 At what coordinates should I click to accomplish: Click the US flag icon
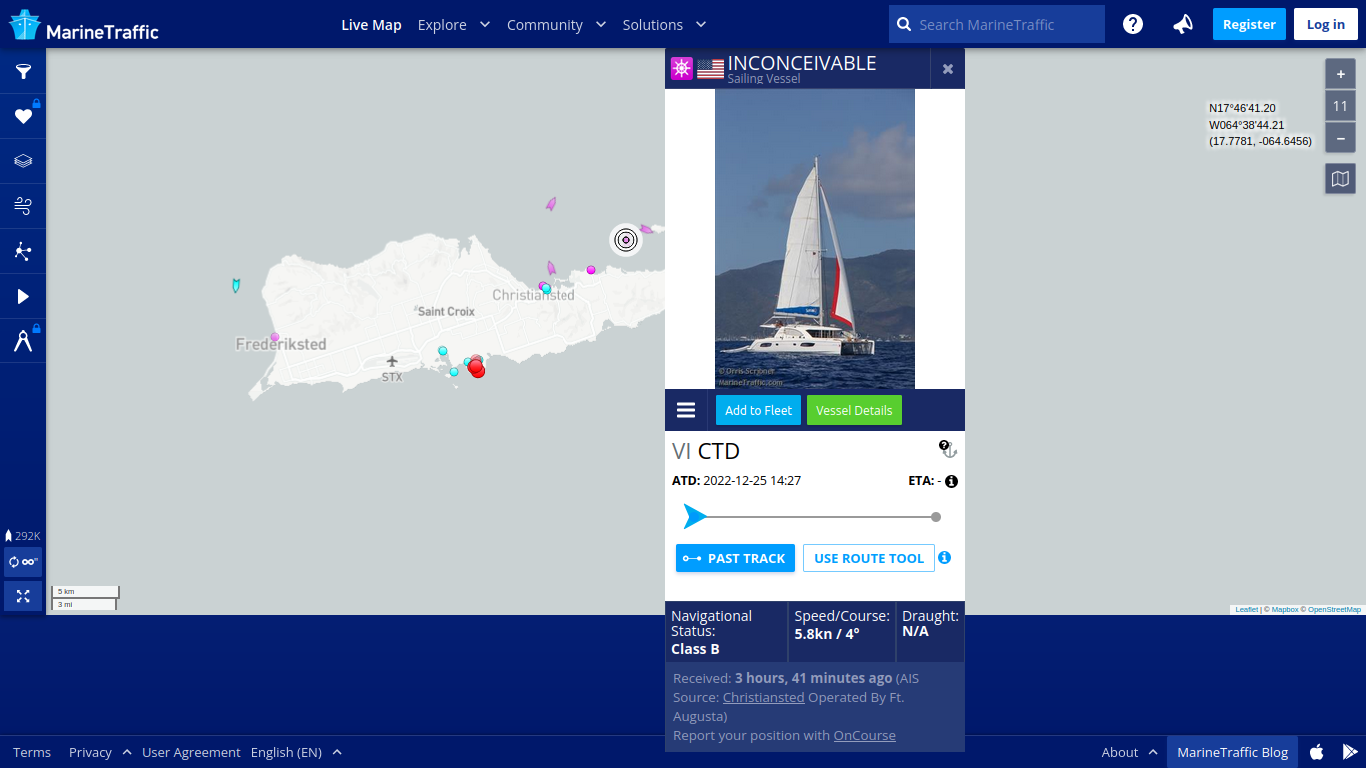coord(710,69)
